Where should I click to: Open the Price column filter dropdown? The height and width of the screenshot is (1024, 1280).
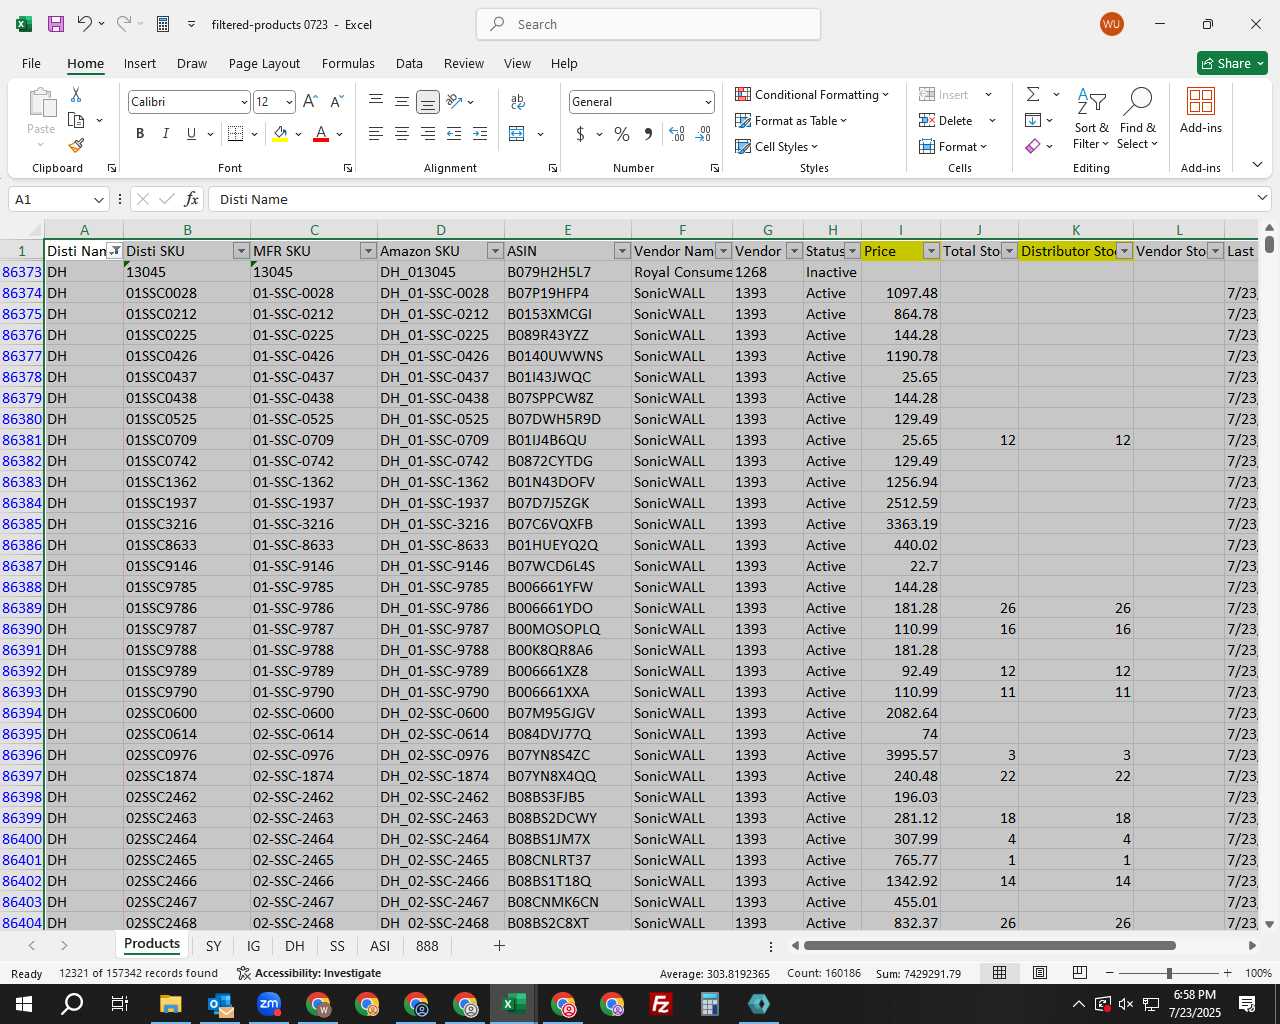[x=931, y=251]
